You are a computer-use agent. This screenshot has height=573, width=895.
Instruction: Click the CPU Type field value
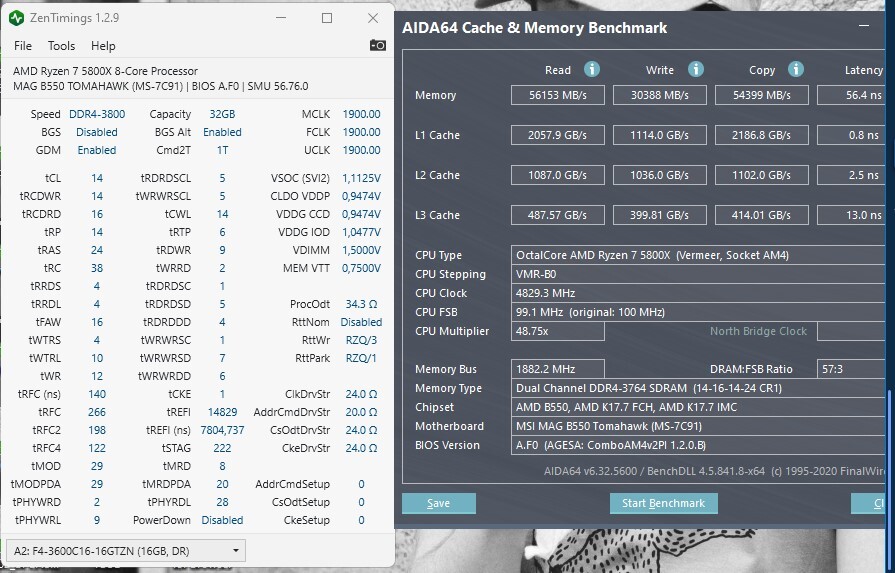[x=698, y=255]
